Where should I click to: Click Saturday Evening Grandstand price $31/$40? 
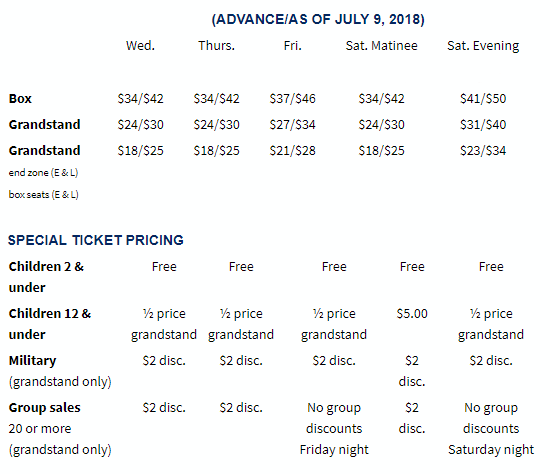(x=483, y=125)
